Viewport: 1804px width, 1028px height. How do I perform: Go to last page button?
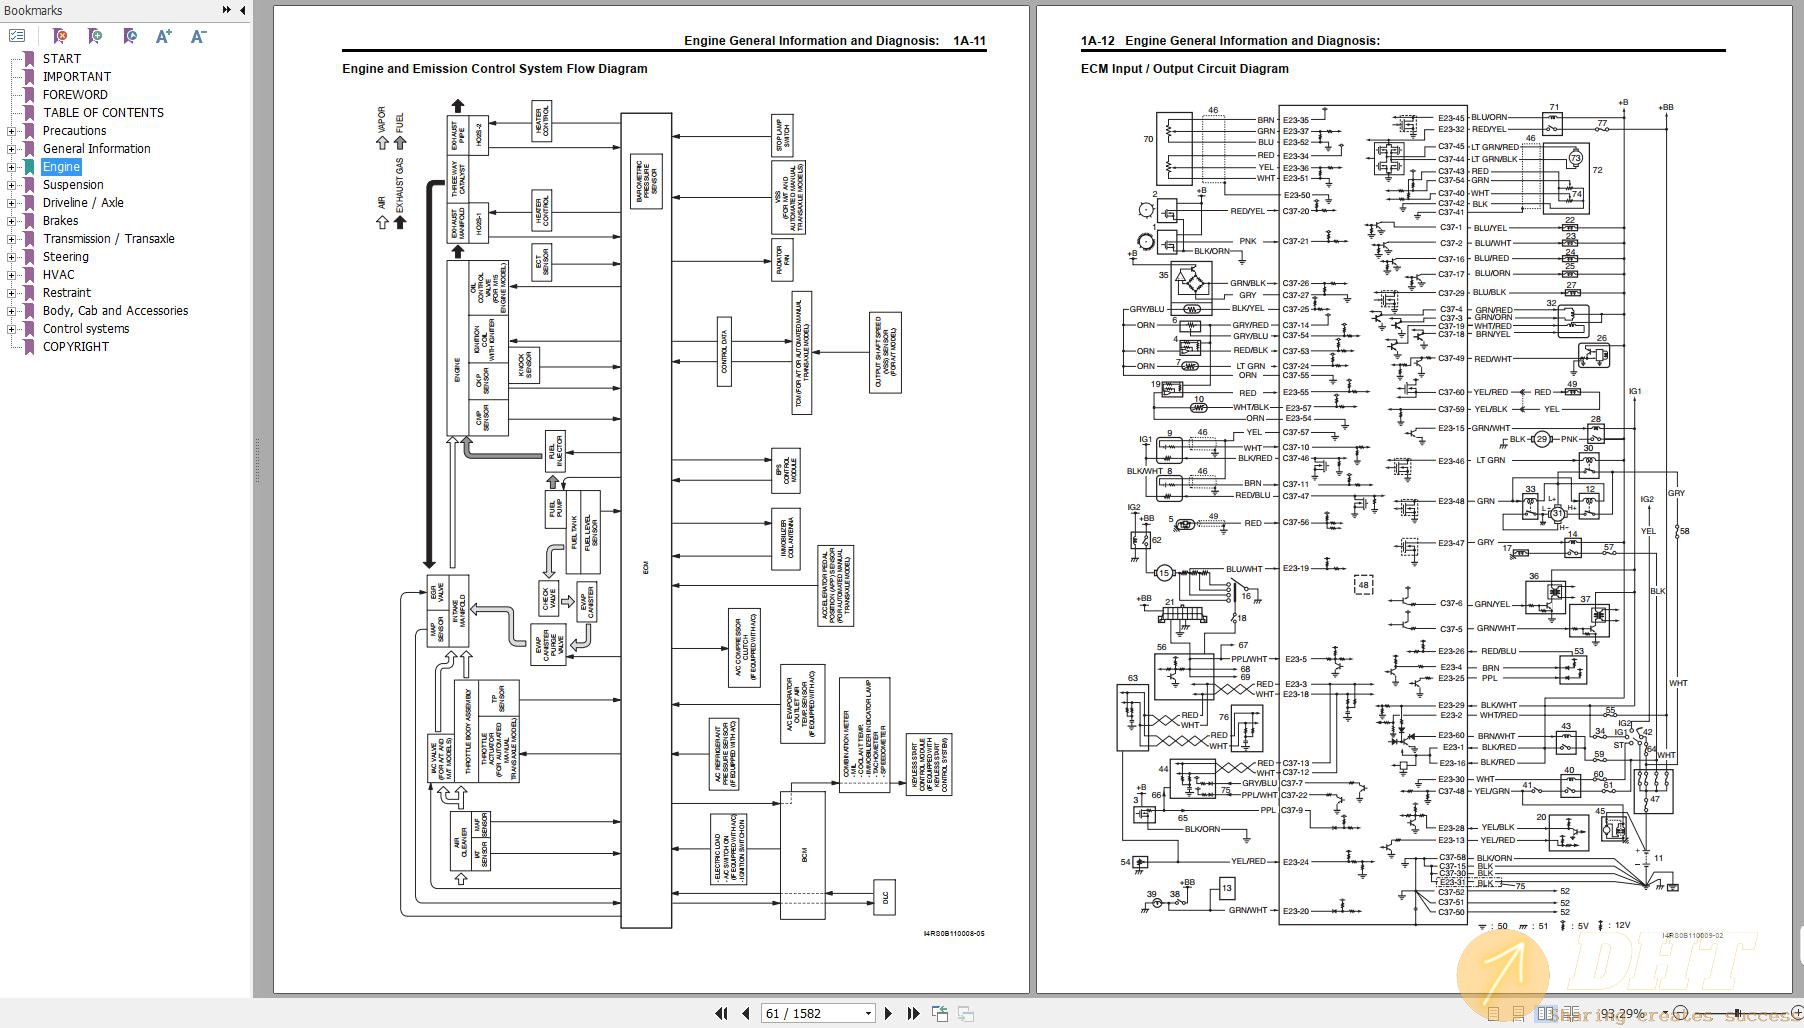913,1013
